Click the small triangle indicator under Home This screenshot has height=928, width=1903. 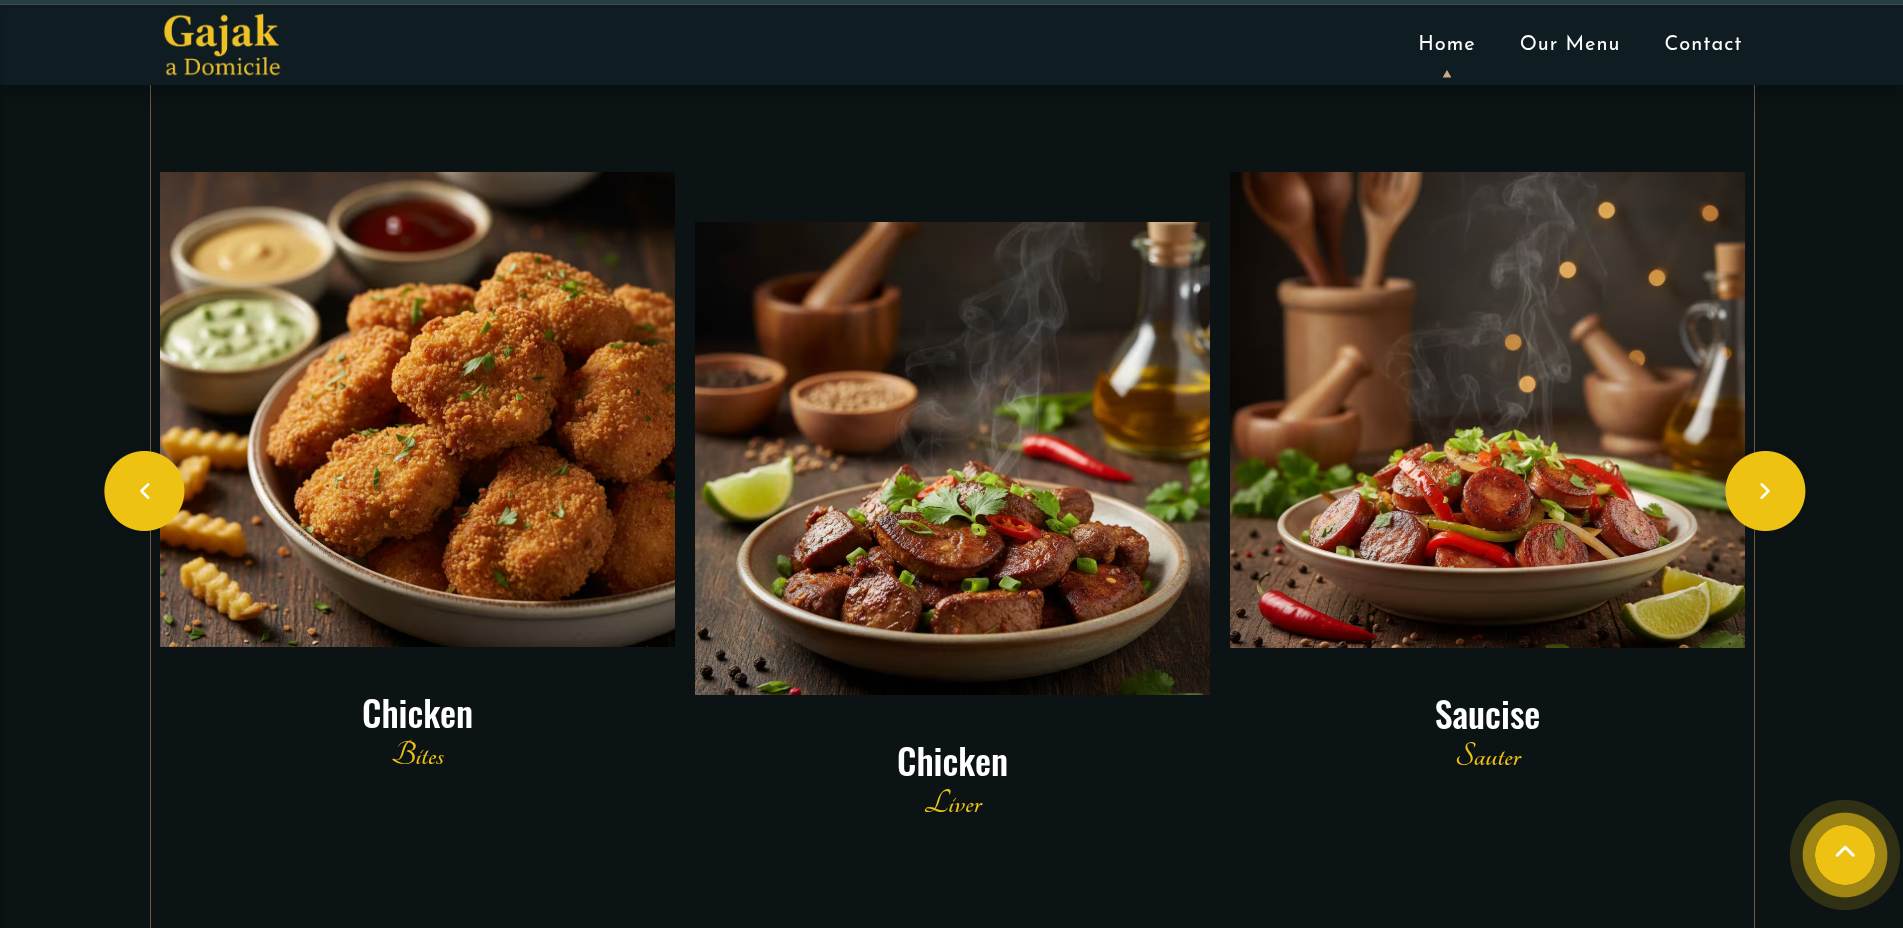pyautogui.click(x=1446, y=74)
